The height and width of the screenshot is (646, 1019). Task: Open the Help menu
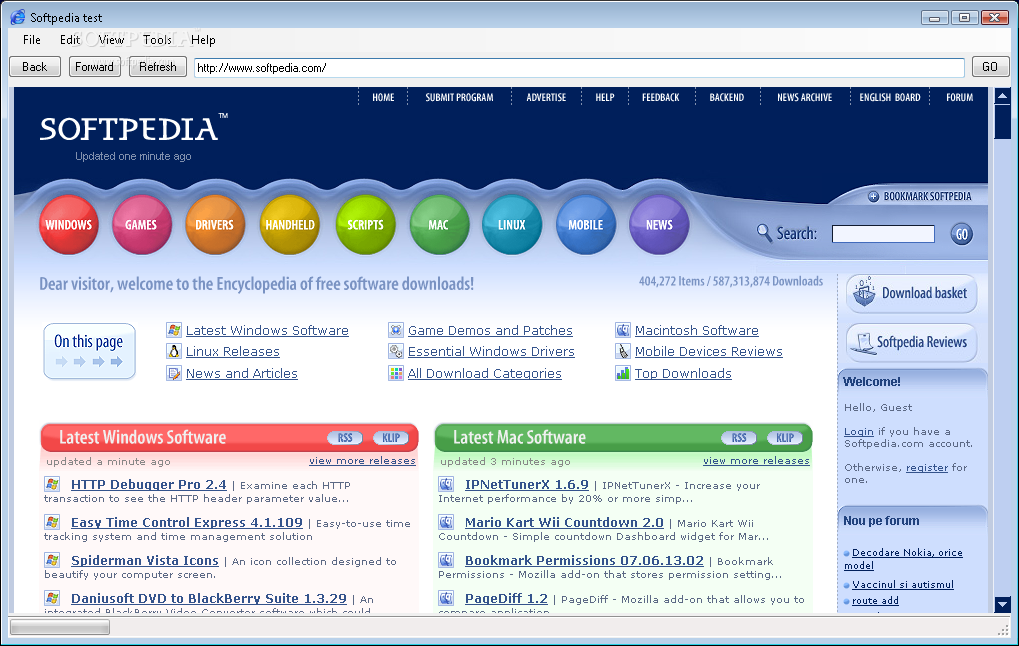pyautogui.click(x=203, y=40)
